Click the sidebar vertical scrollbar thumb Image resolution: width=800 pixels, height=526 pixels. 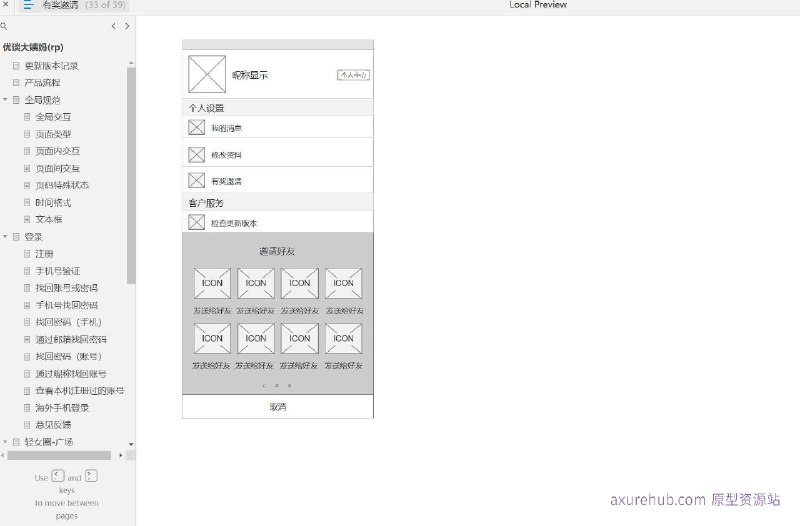[x=131, y=176]
